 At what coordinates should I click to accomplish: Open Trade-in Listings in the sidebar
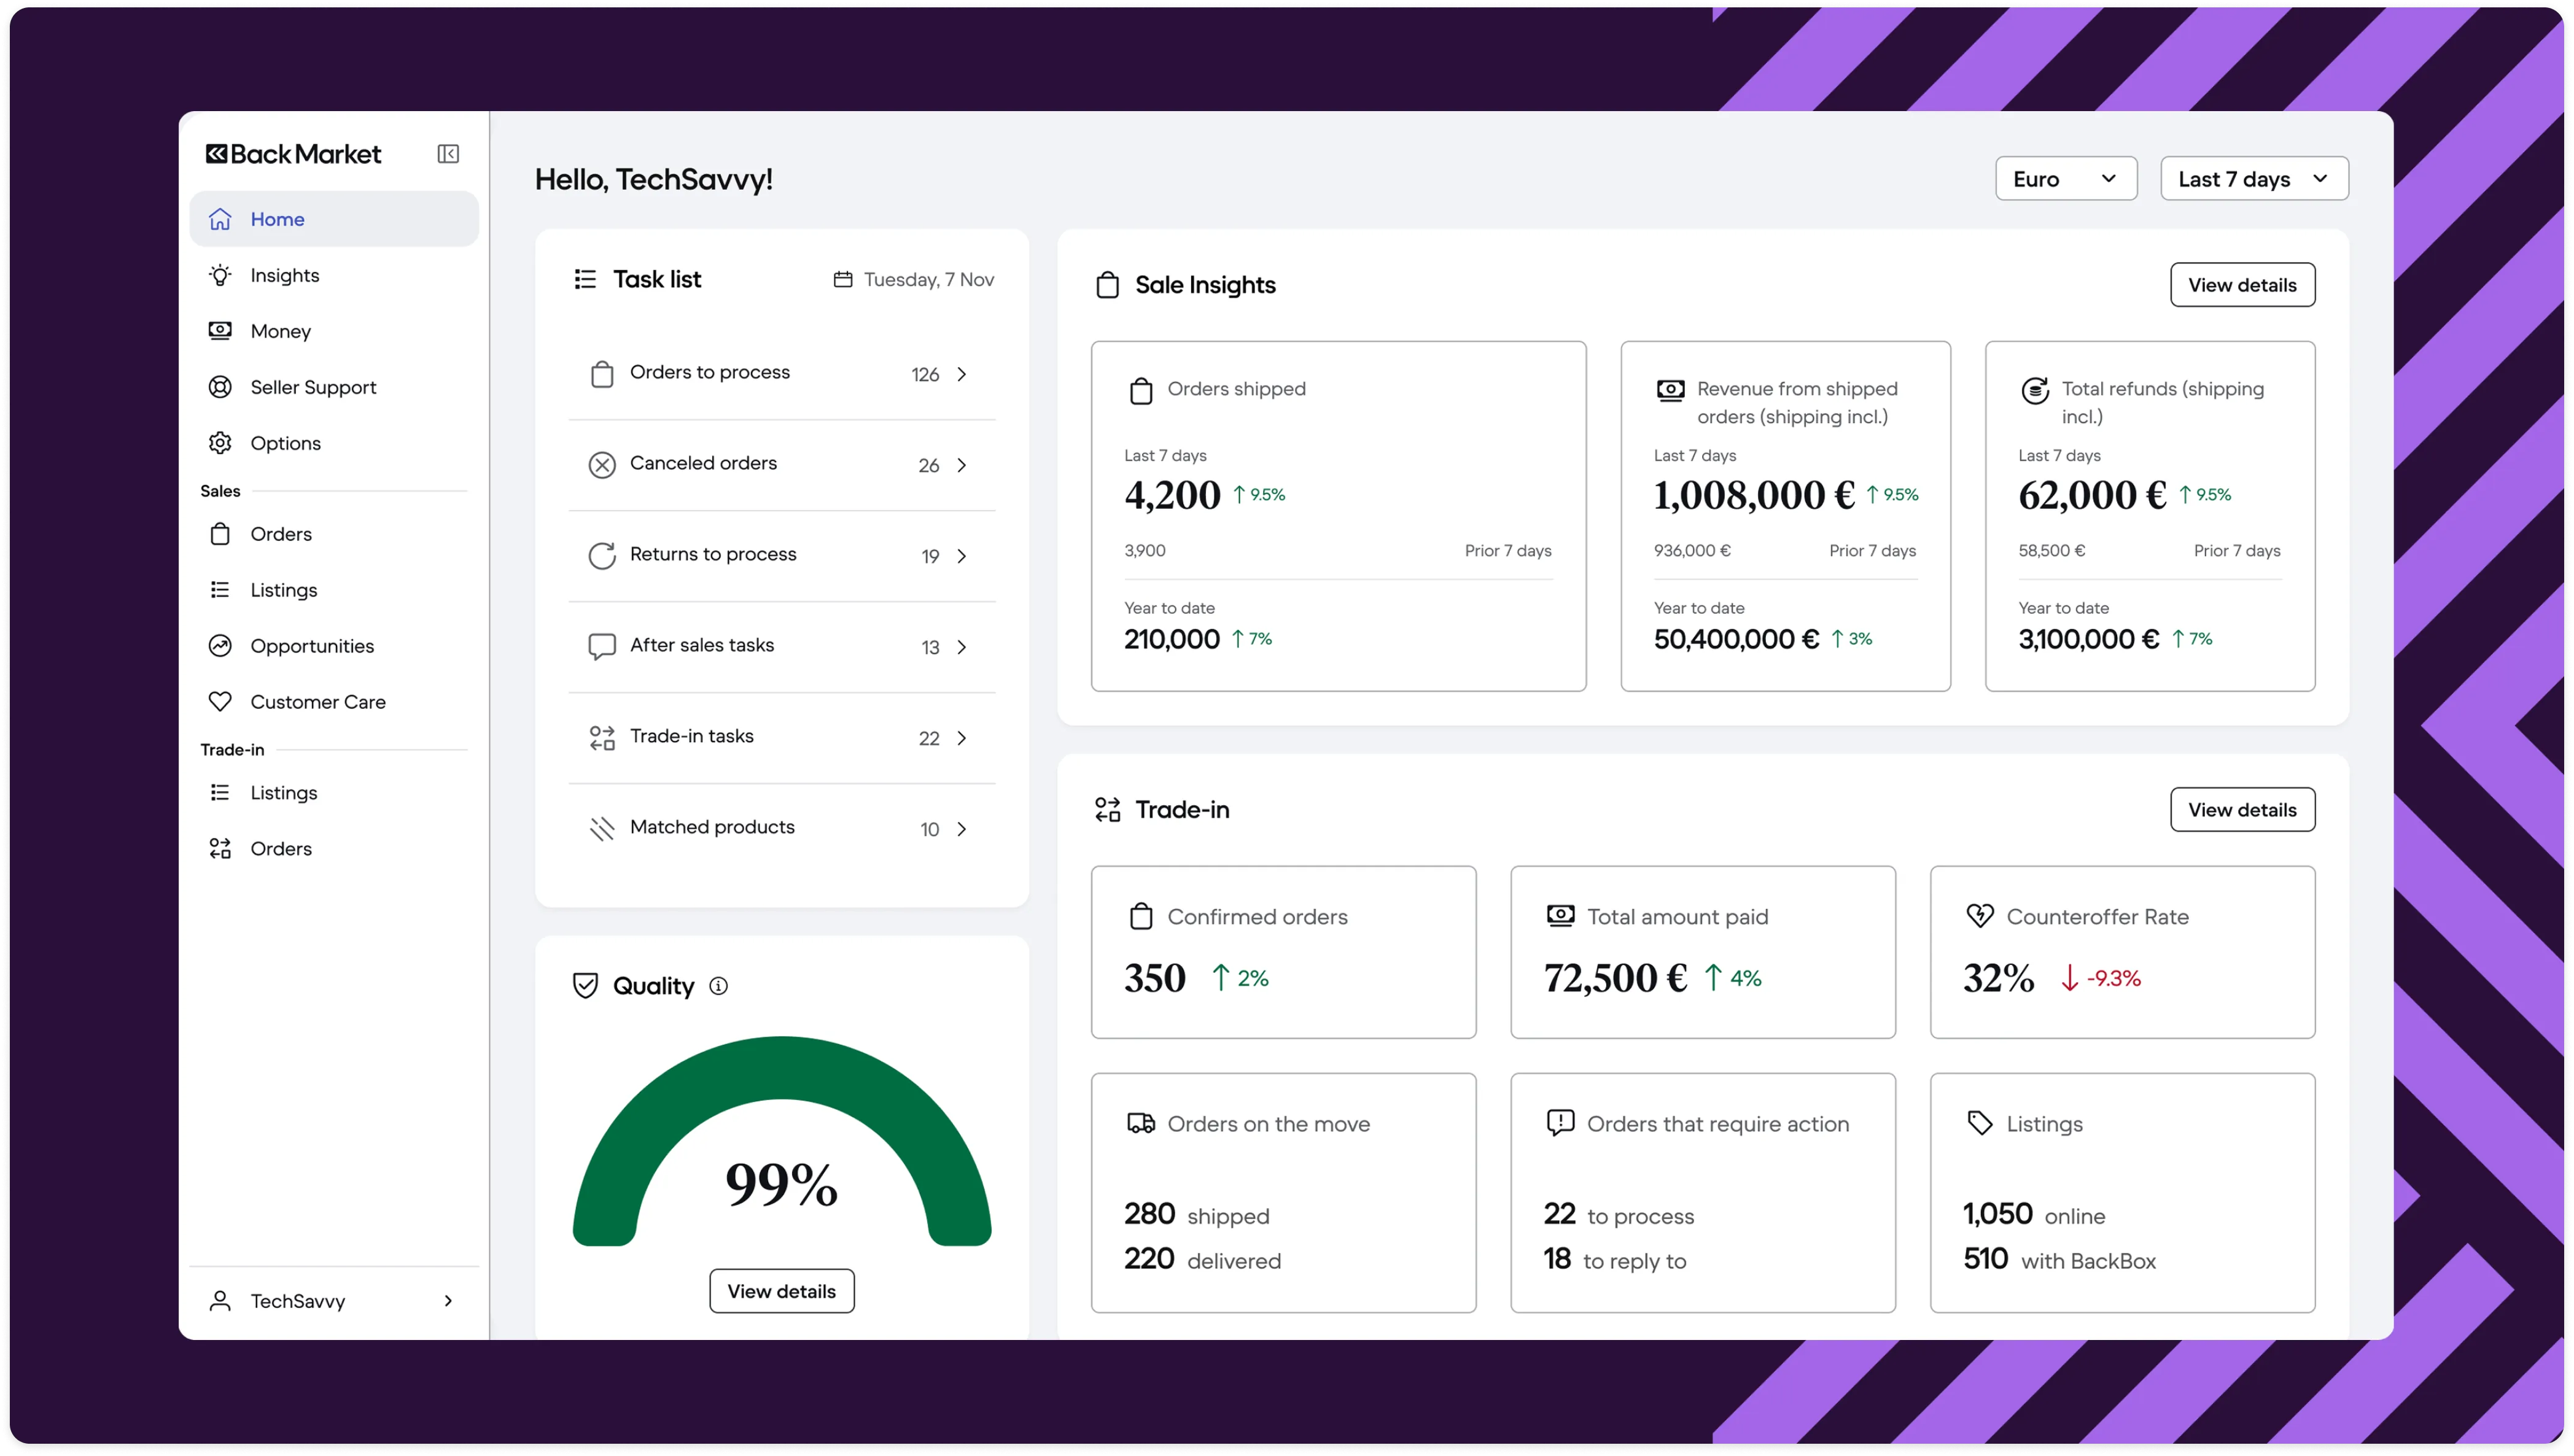[334, 793]
